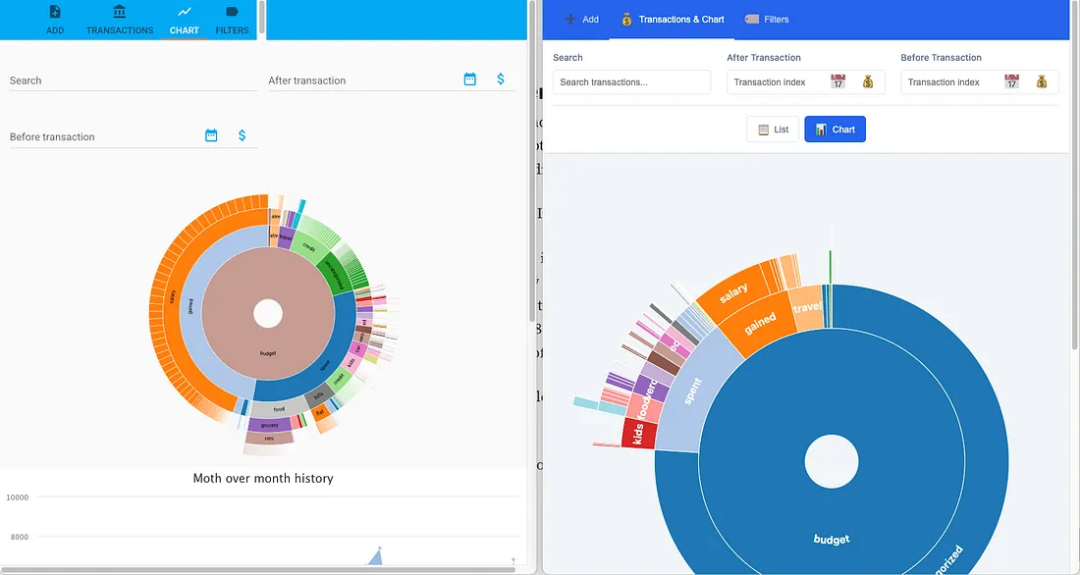Select Transactions & Chart tab in right app
This screenshot has height=575, width=1080.
pos(672,19)
